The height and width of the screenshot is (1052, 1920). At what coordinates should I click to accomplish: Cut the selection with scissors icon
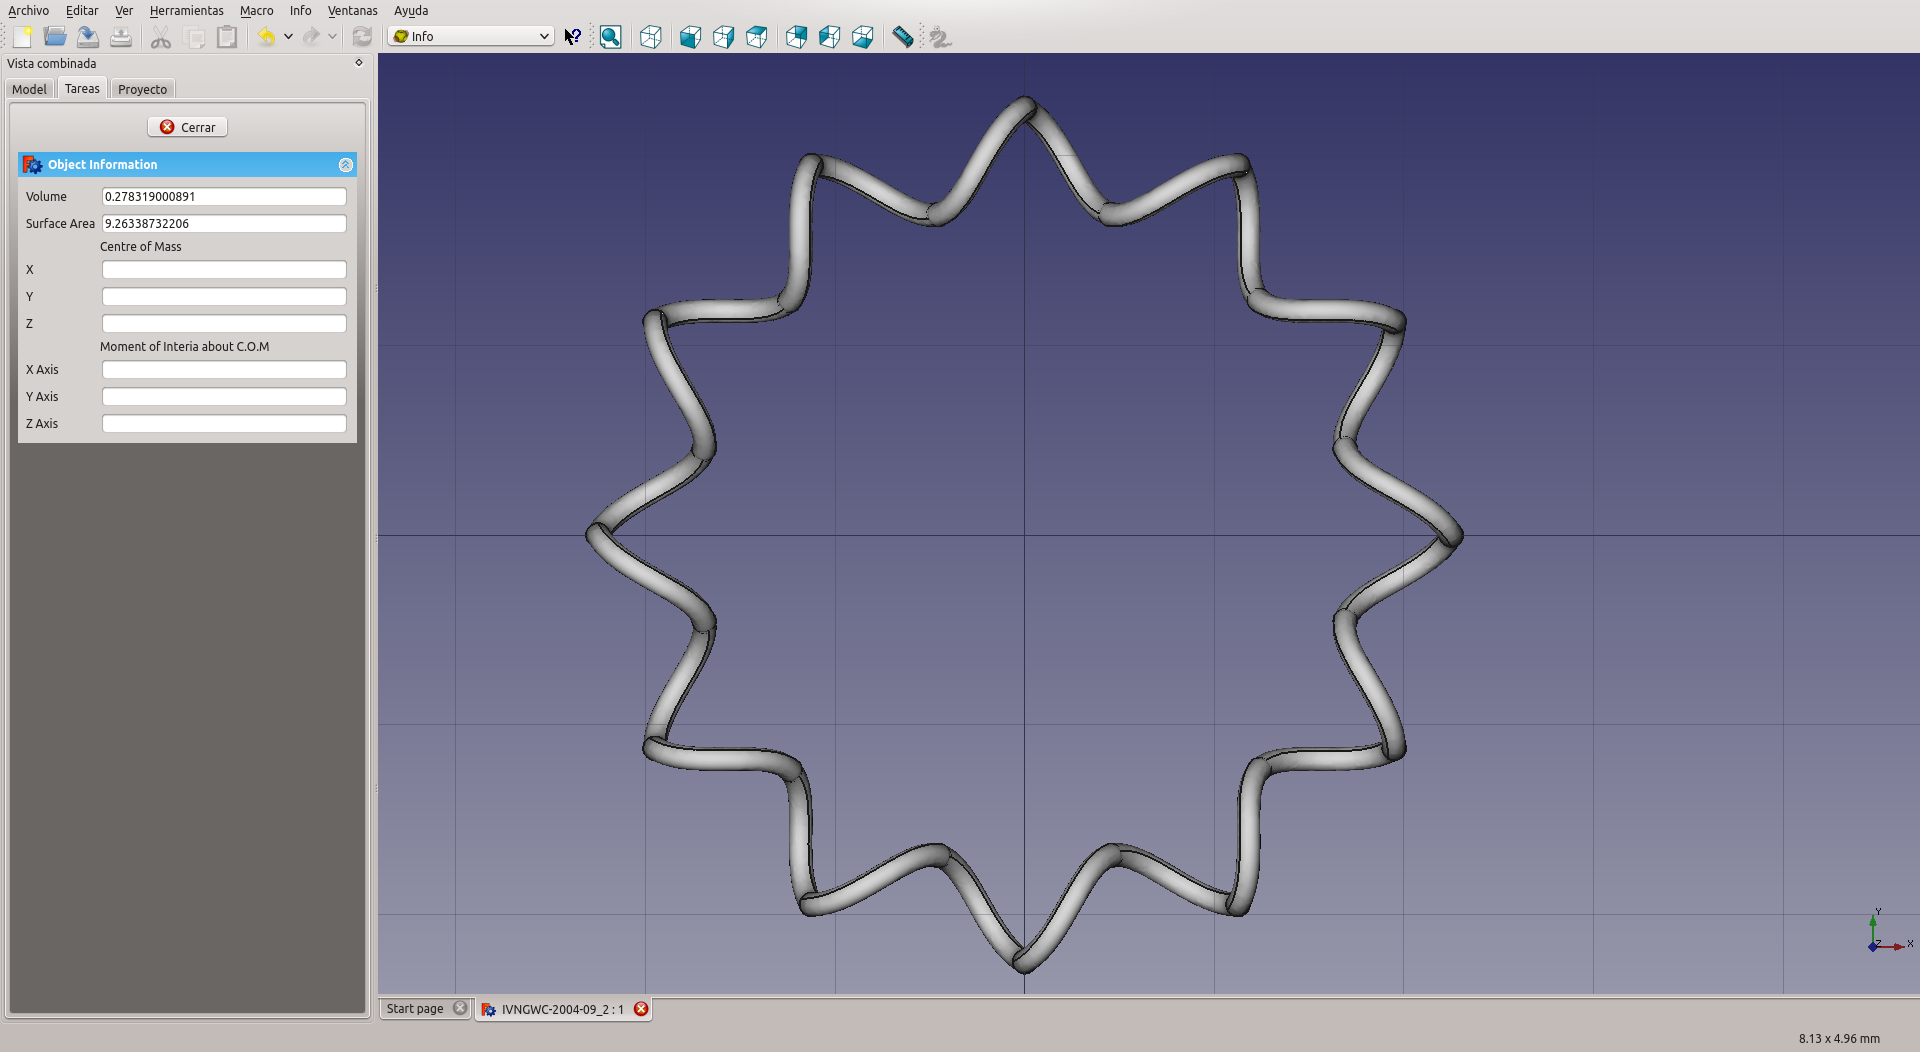pyautogui.click(x=161, y=37)
